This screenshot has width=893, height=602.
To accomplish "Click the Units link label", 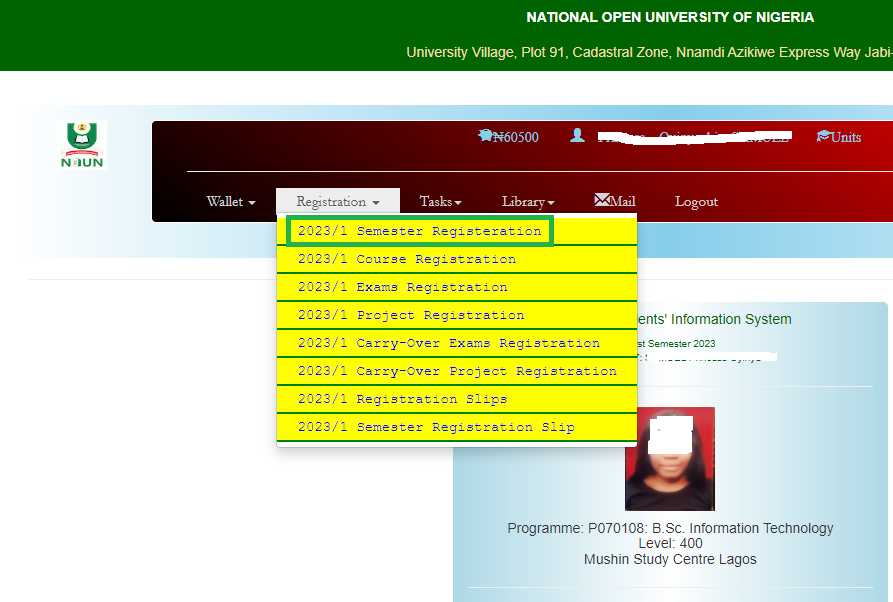I will coord(846,137).
